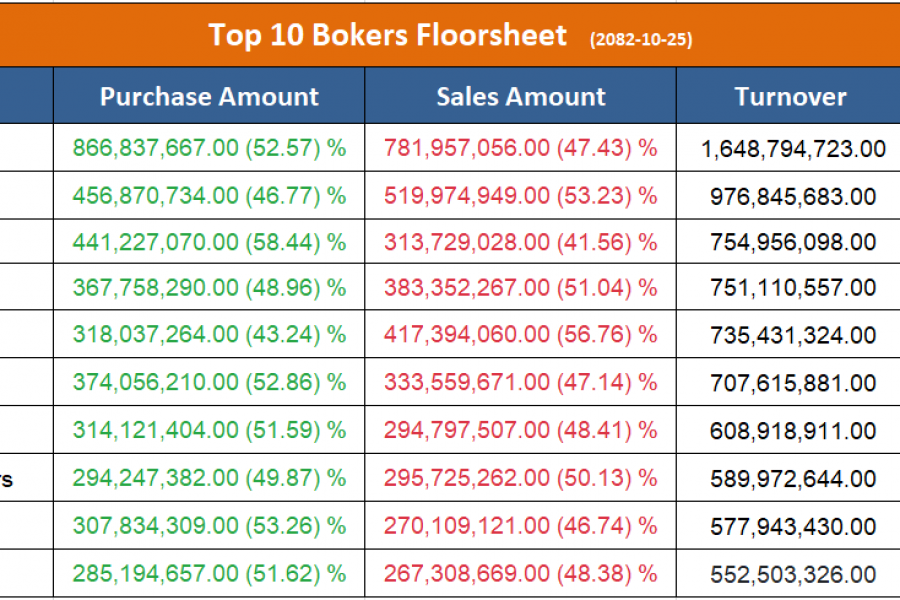Click the Sales Amount column header
Screen dimensions: 900x600
(520, 97)
